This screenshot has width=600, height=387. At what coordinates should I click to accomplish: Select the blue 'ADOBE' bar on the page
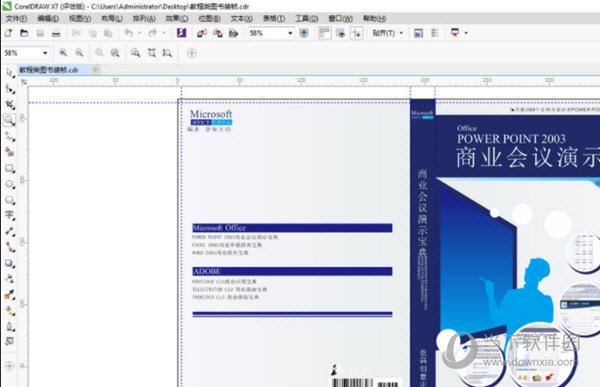pos(292,271)
